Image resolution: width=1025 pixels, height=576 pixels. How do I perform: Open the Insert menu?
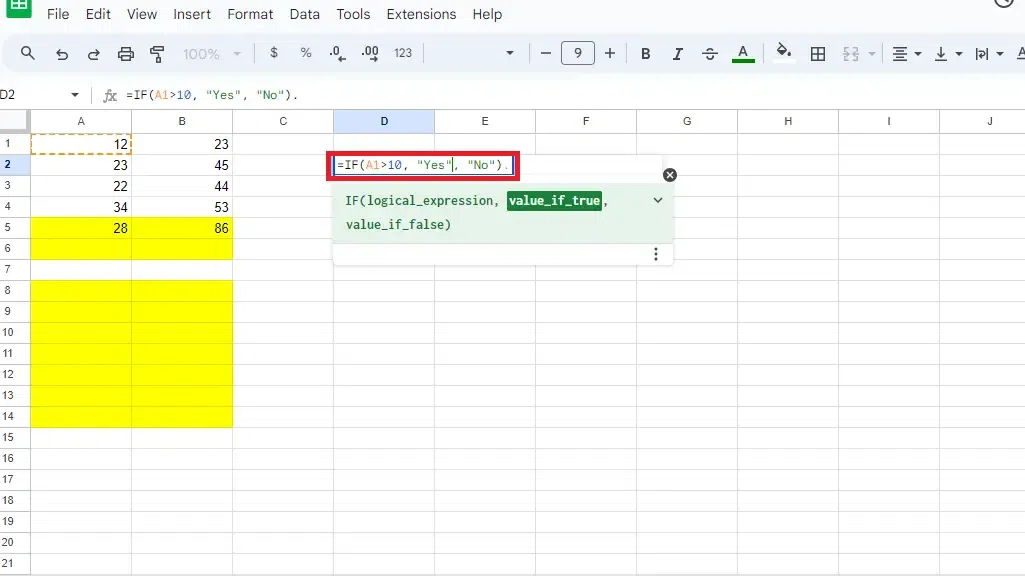tap(192, 14)
